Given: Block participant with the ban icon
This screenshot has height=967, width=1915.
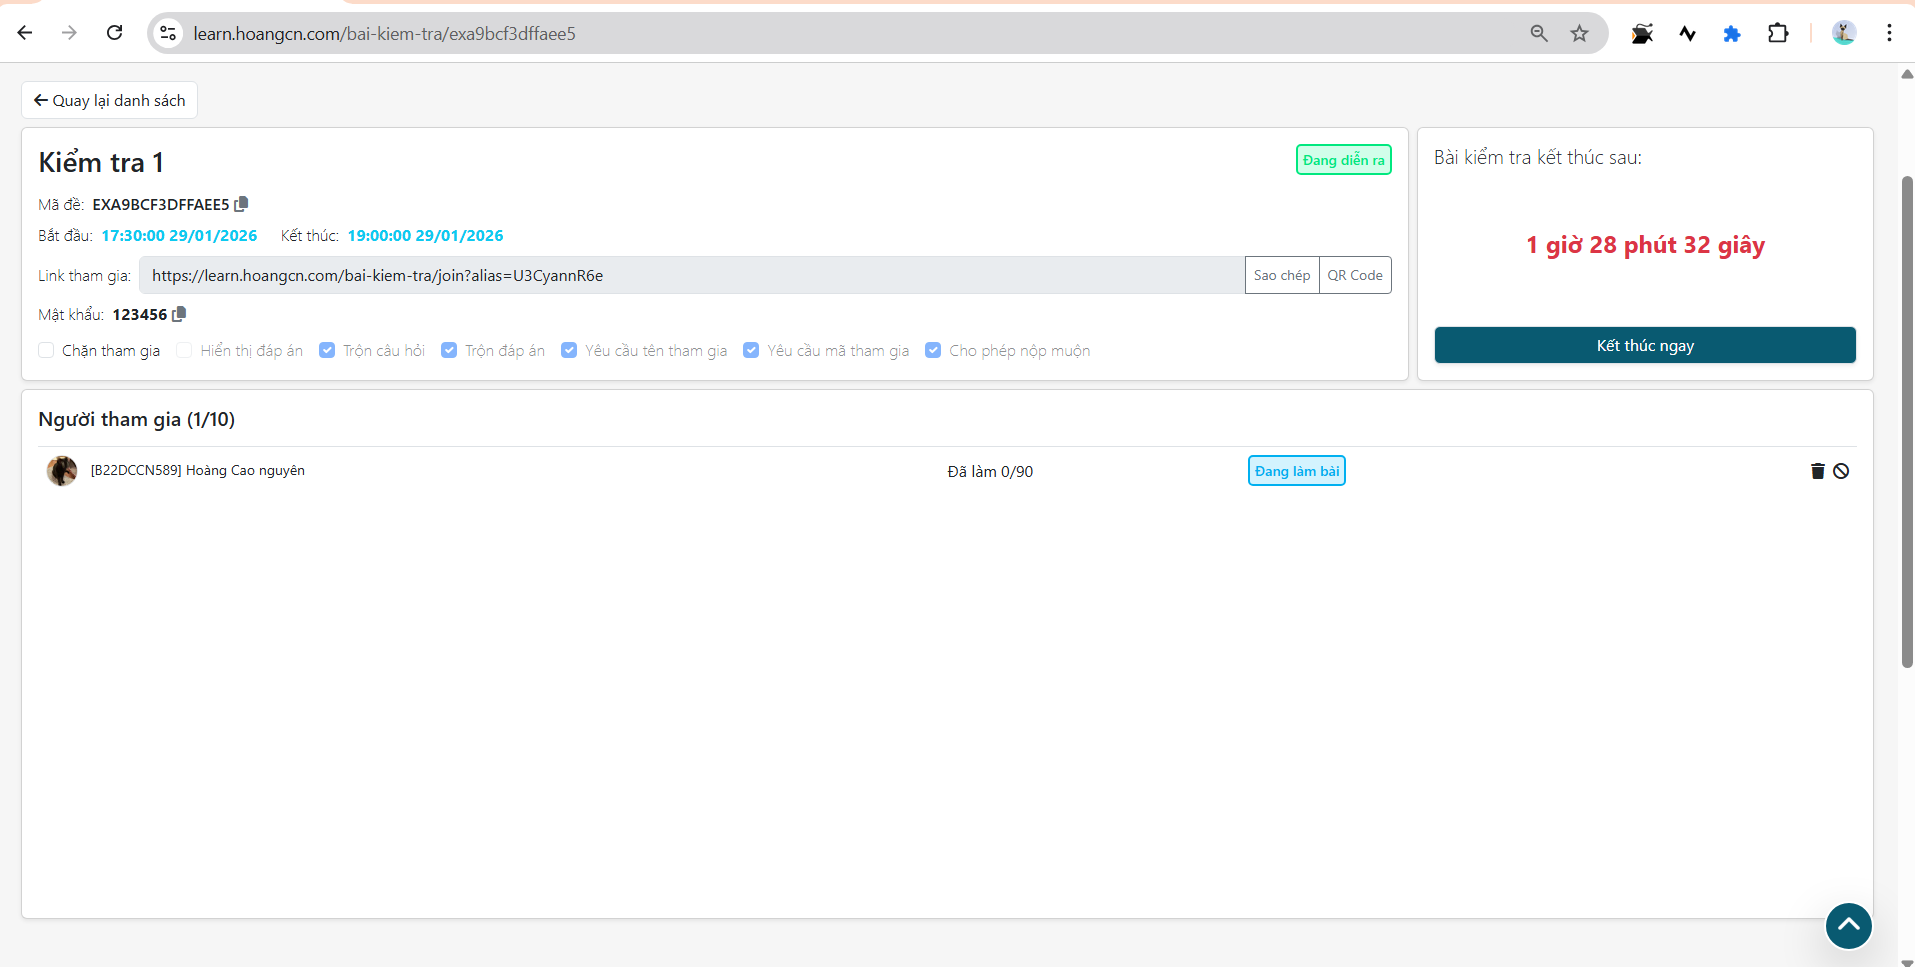Looking at the screenshot, I should click(1841, 471).
